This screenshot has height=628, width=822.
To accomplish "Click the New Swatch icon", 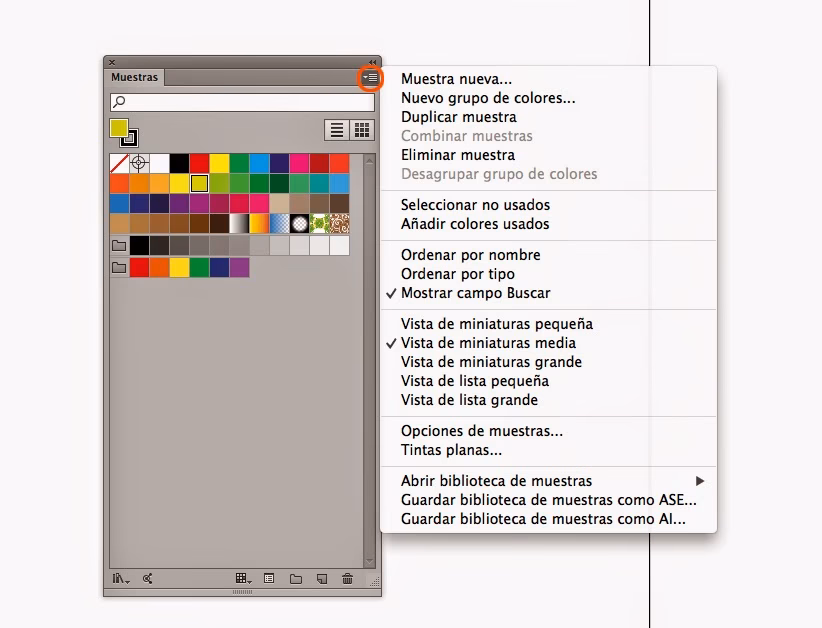I will (321, 578).
